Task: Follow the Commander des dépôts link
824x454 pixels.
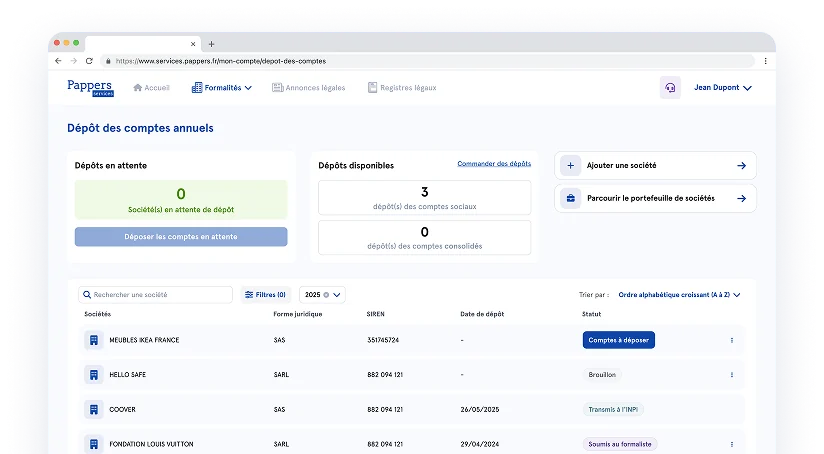Action: pos(494,164)
